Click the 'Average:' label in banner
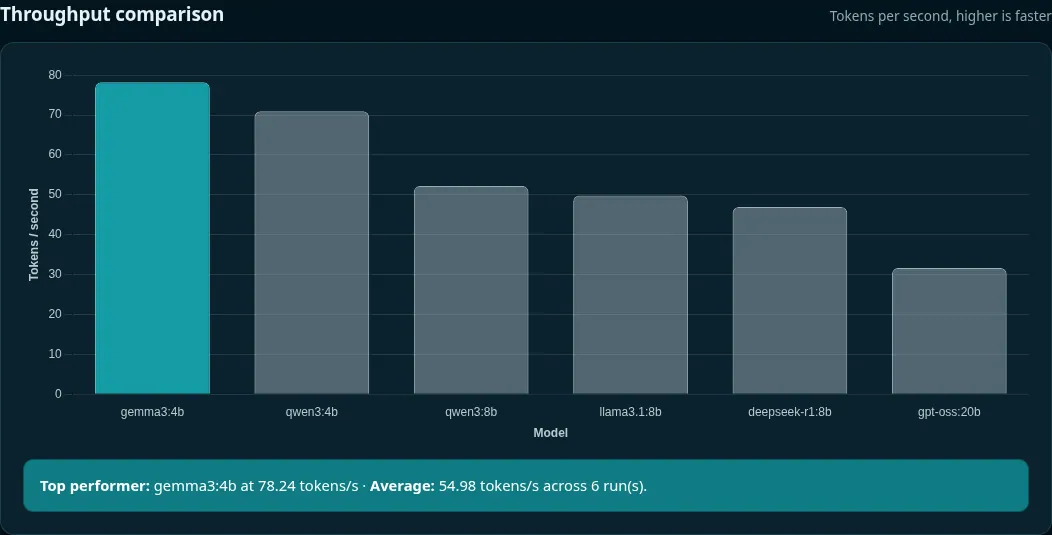Image resolution: width=1052 pixels, height=535 pixels. (402, 486)
